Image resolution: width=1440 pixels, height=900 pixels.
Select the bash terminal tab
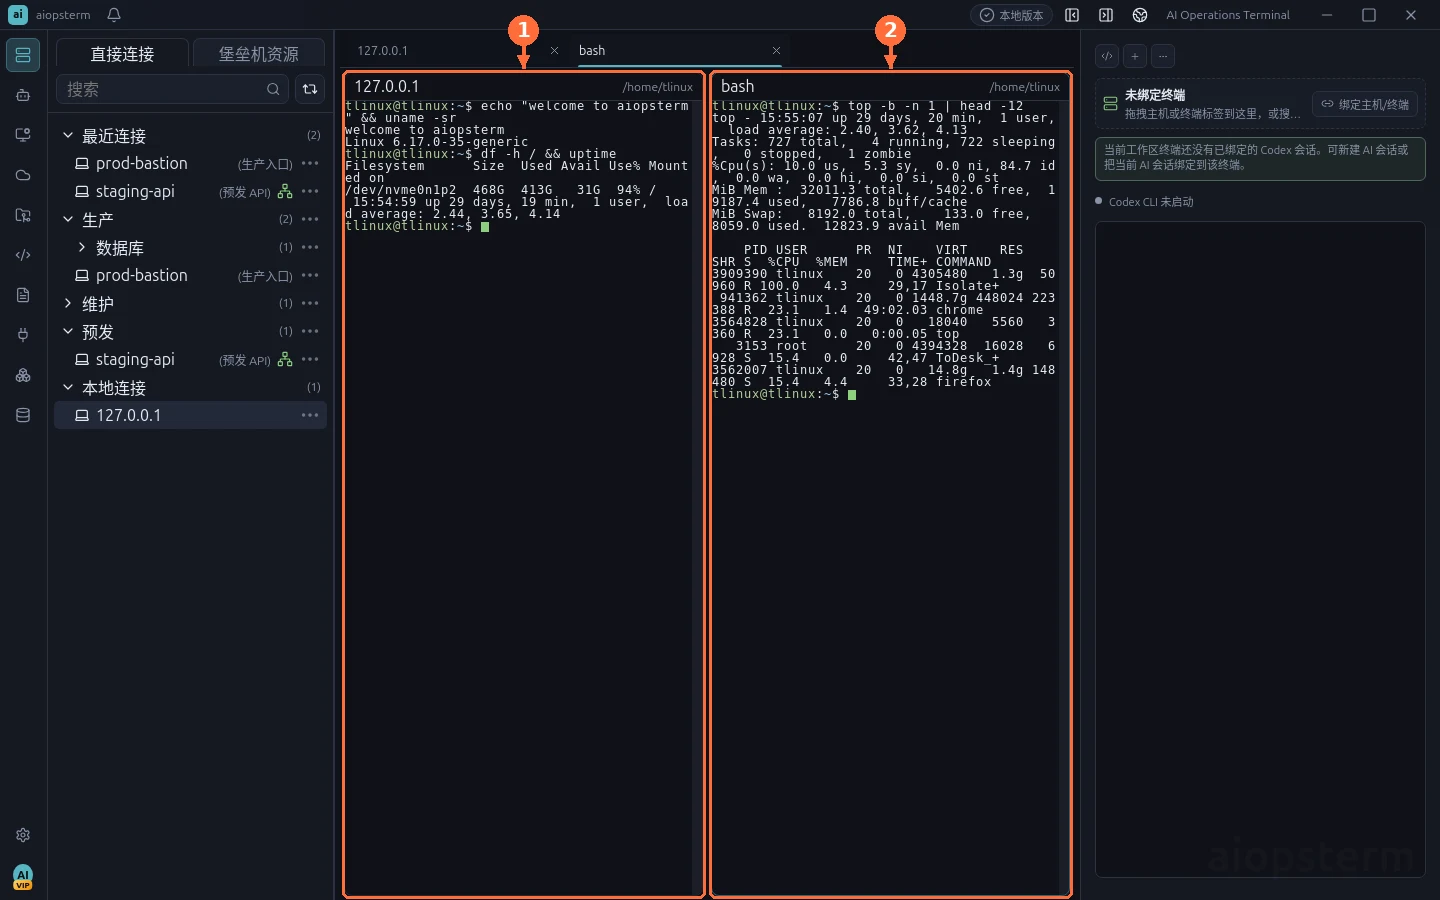point(592,50)
